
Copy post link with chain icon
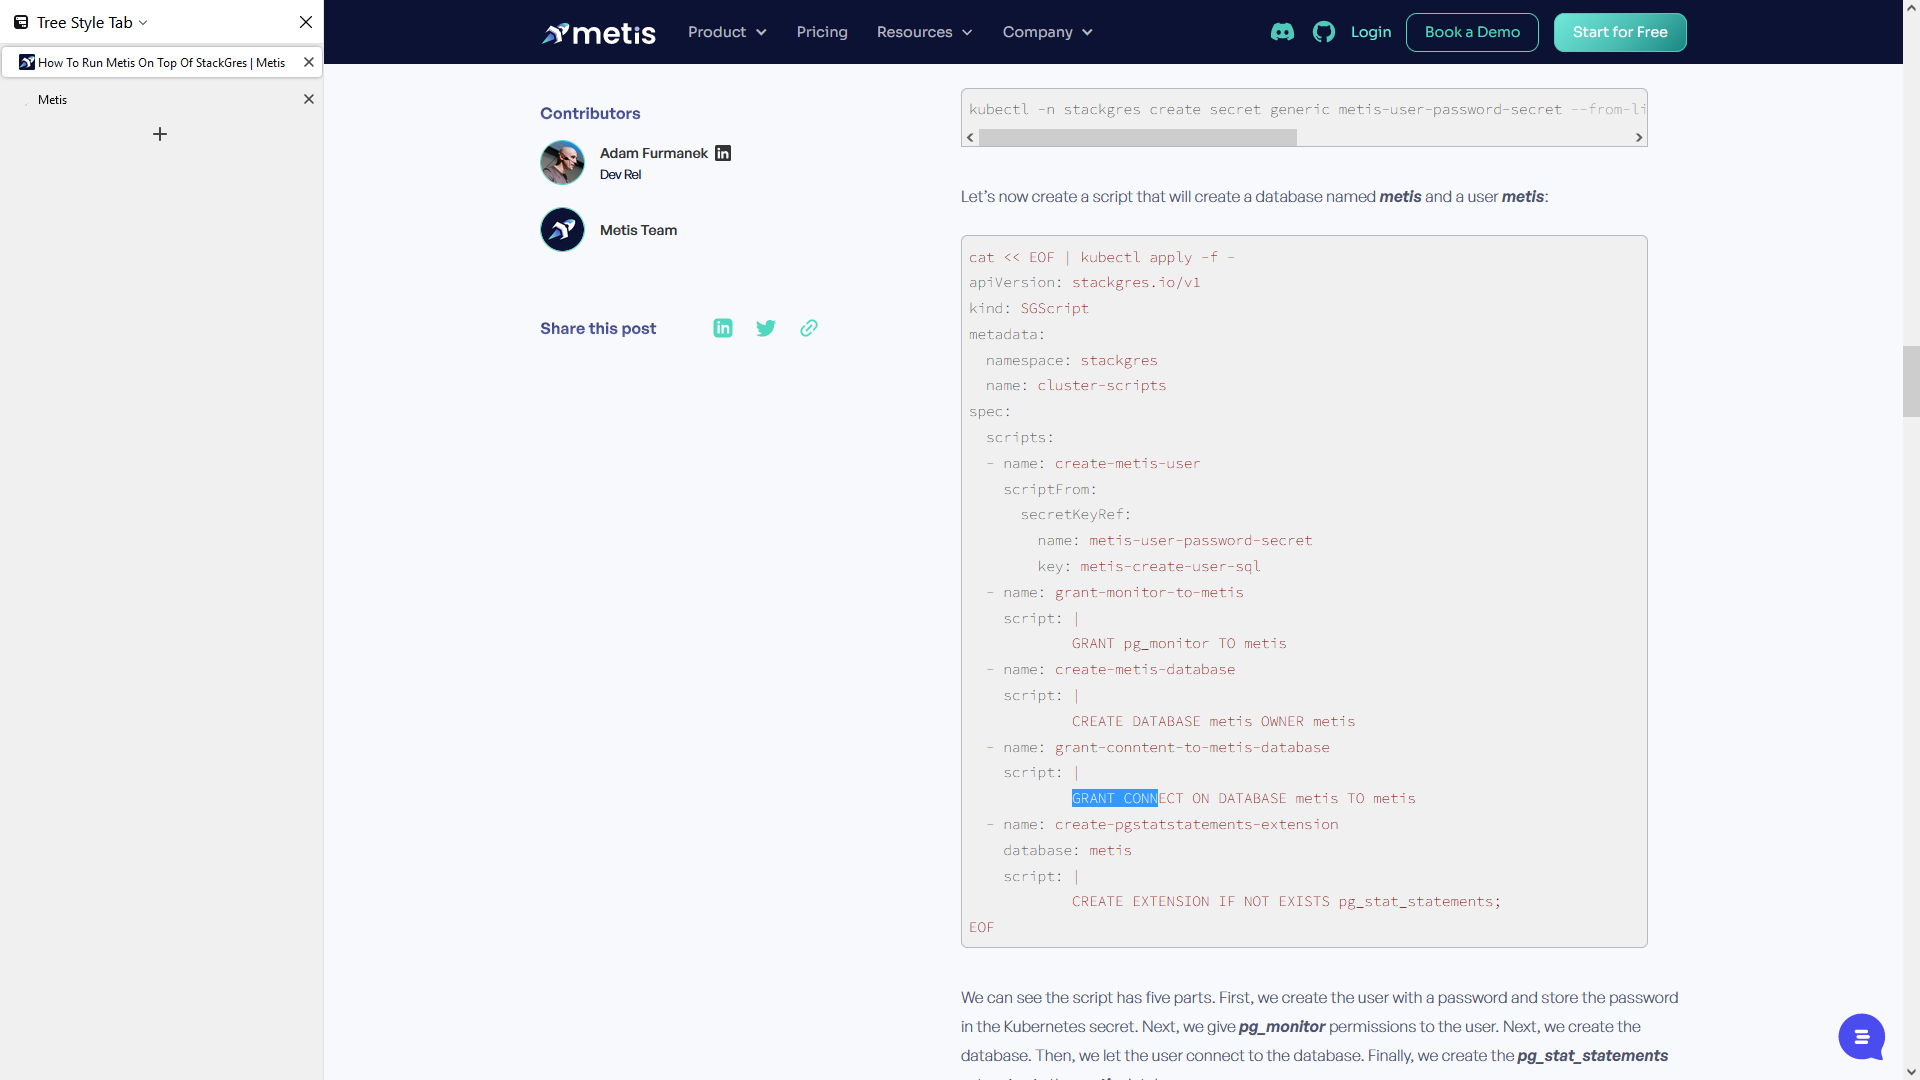(809, 328)
